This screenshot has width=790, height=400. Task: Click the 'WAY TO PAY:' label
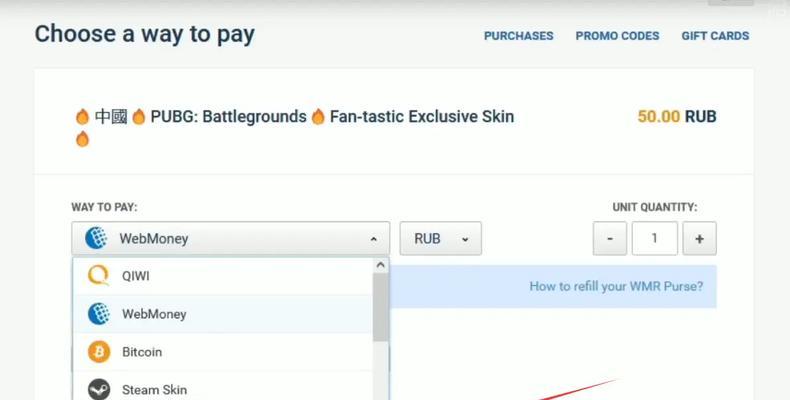pos(104,207)
